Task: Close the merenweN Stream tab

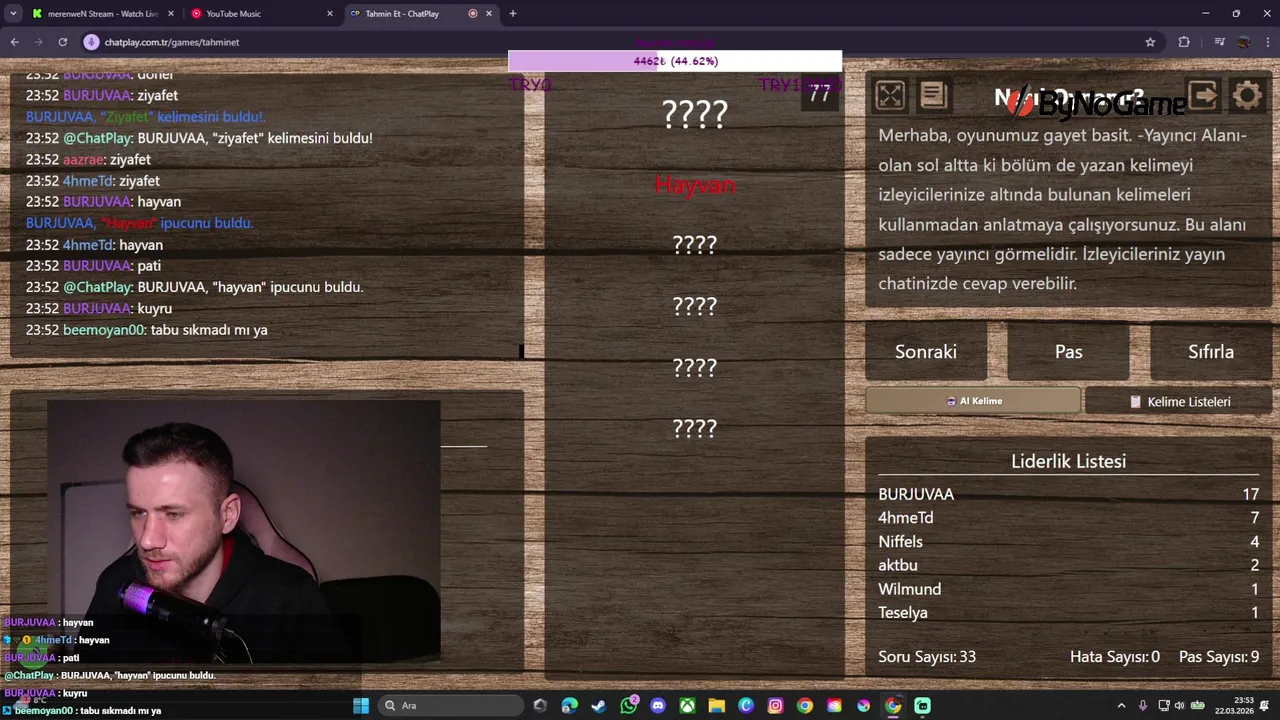Action: click(x=171, y=14)
